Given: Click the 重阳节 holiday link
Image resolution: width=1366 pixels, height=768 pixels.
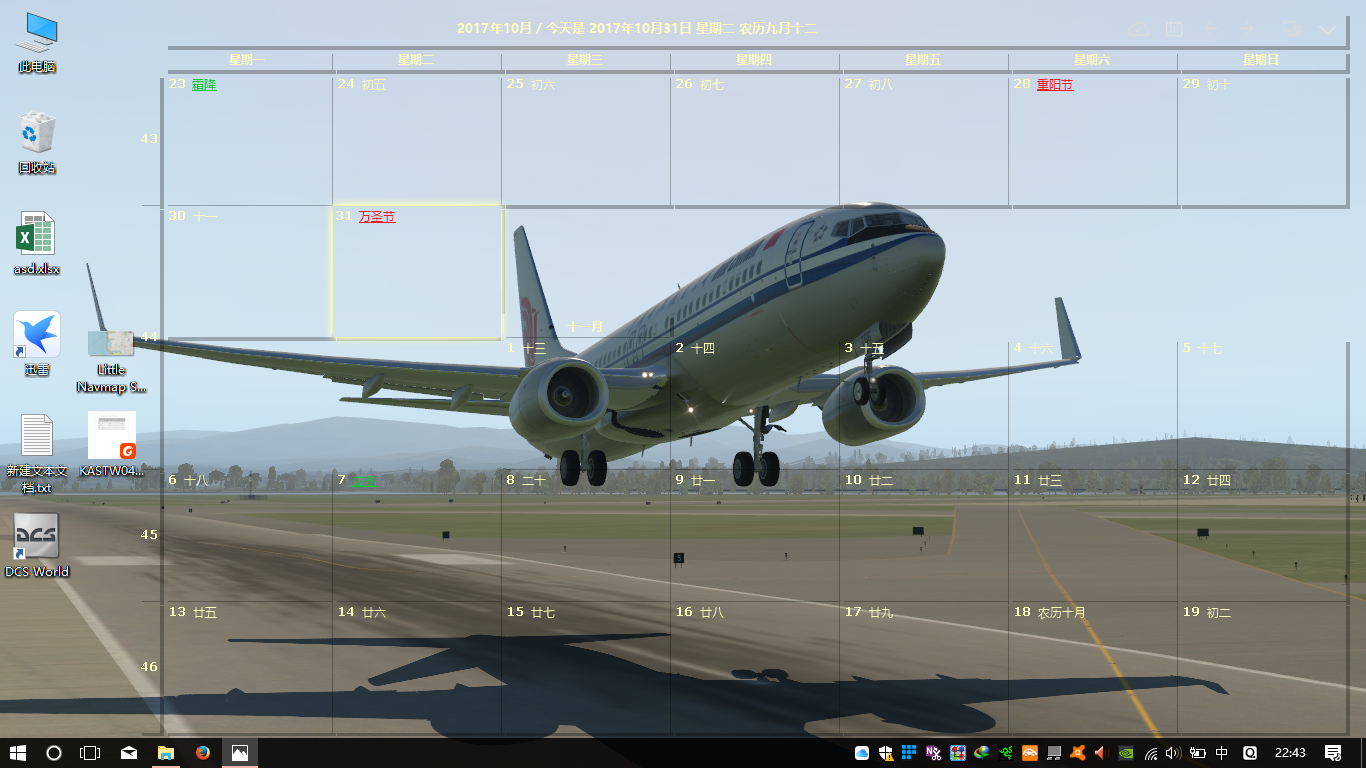Looking at the screenshot, I should [x=1055, y=84].
